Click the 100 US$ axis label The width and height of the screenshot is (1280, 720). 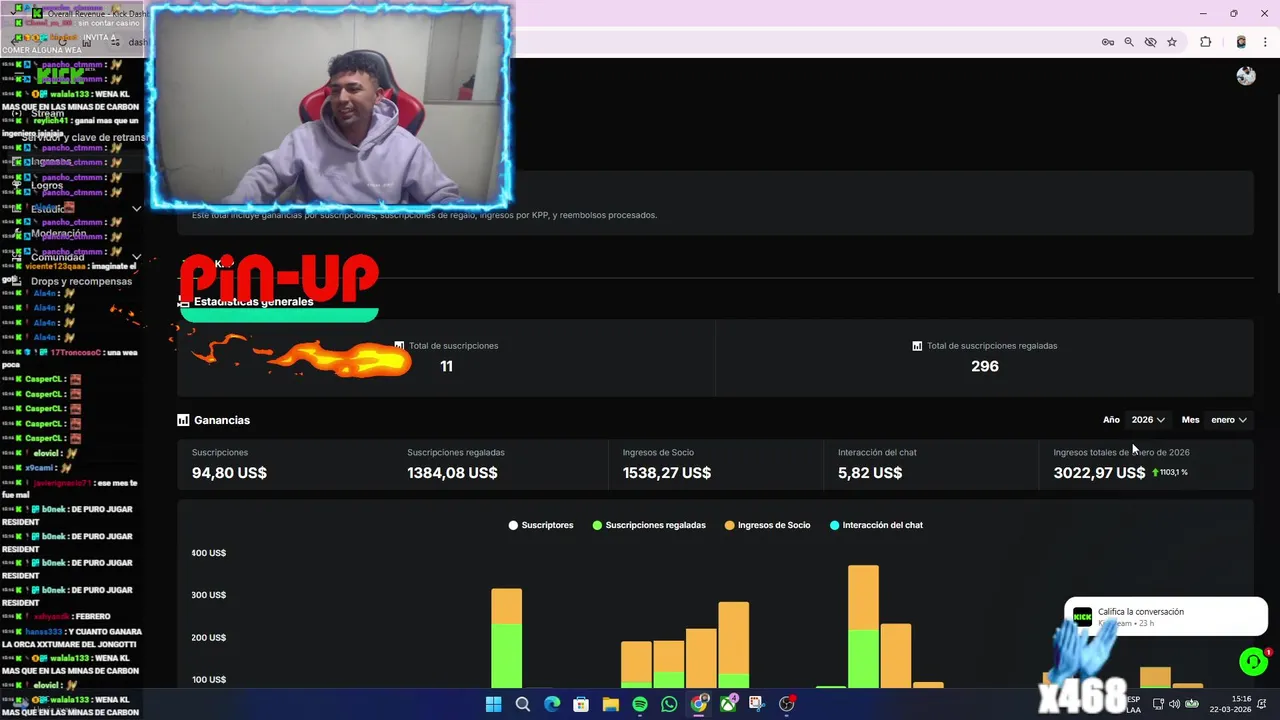tap(209, 680)
